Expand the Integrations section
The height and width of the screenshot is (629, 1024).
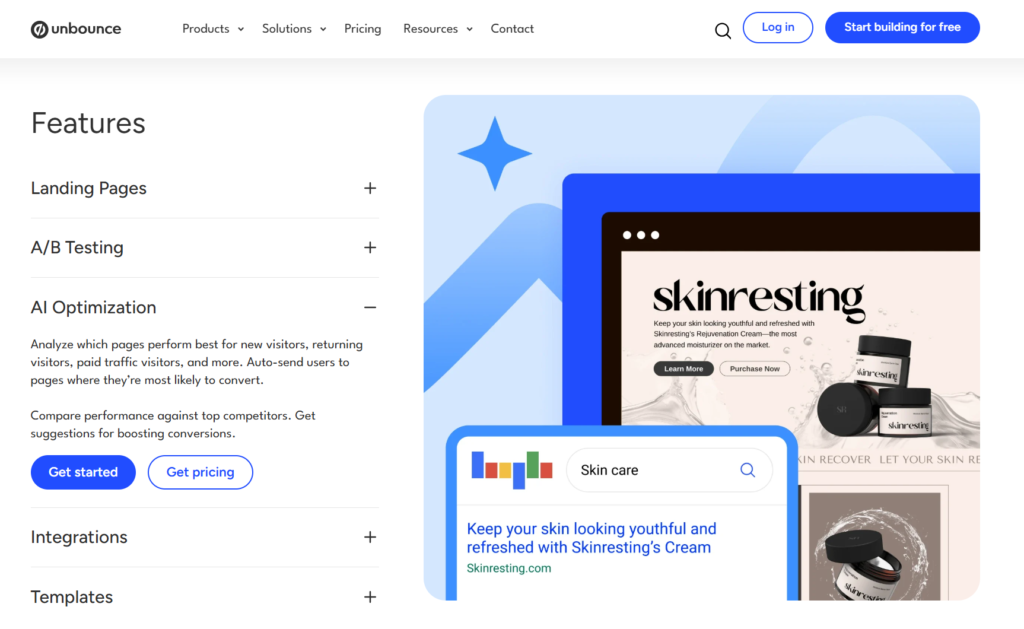point(204,537)
